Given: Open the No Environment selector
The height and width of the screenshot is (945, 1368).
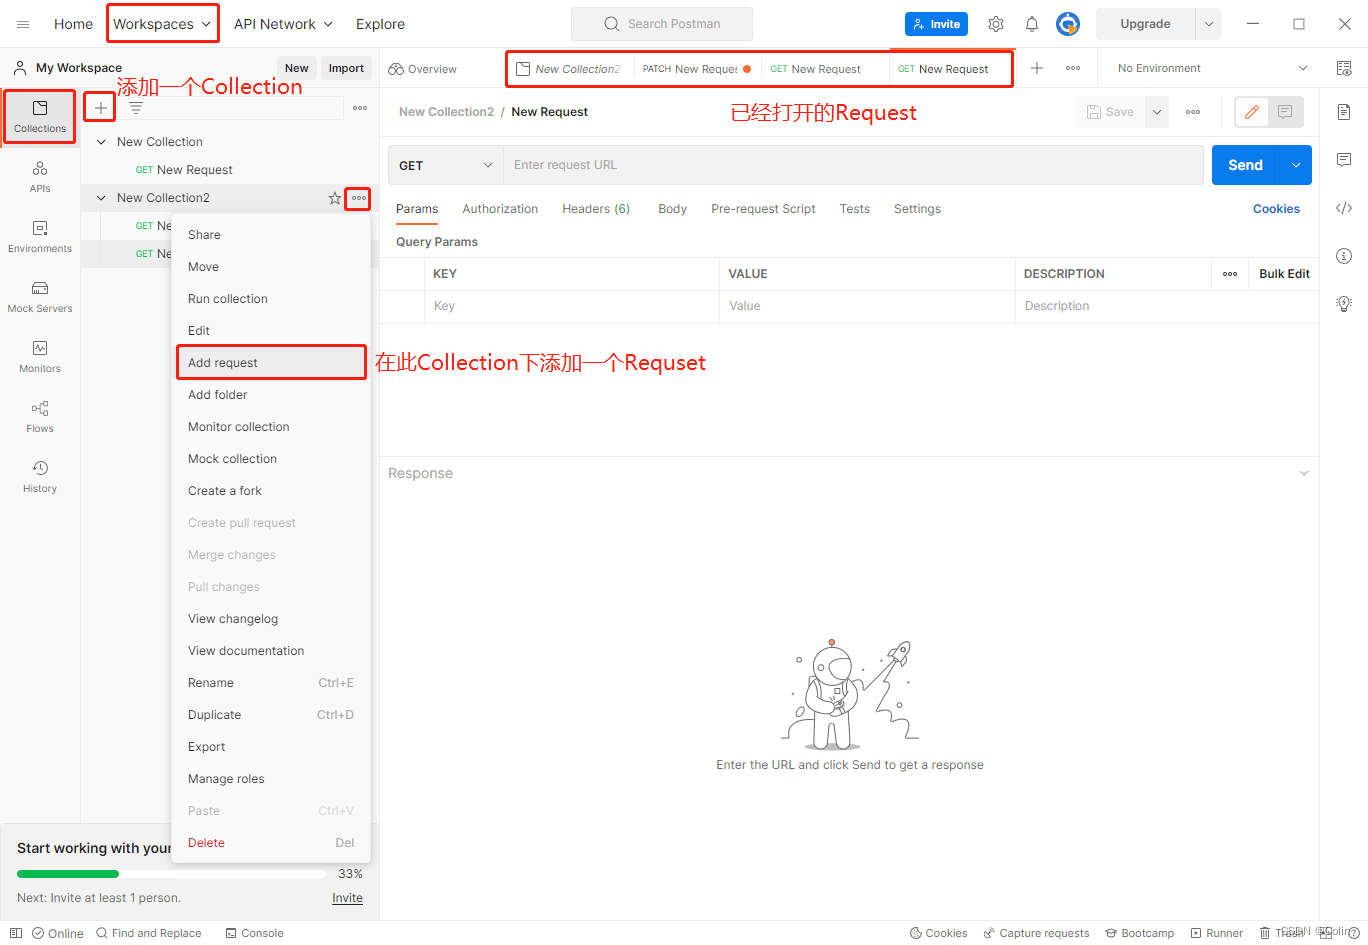Looking at the screenshot, I should click(1212, 68).
